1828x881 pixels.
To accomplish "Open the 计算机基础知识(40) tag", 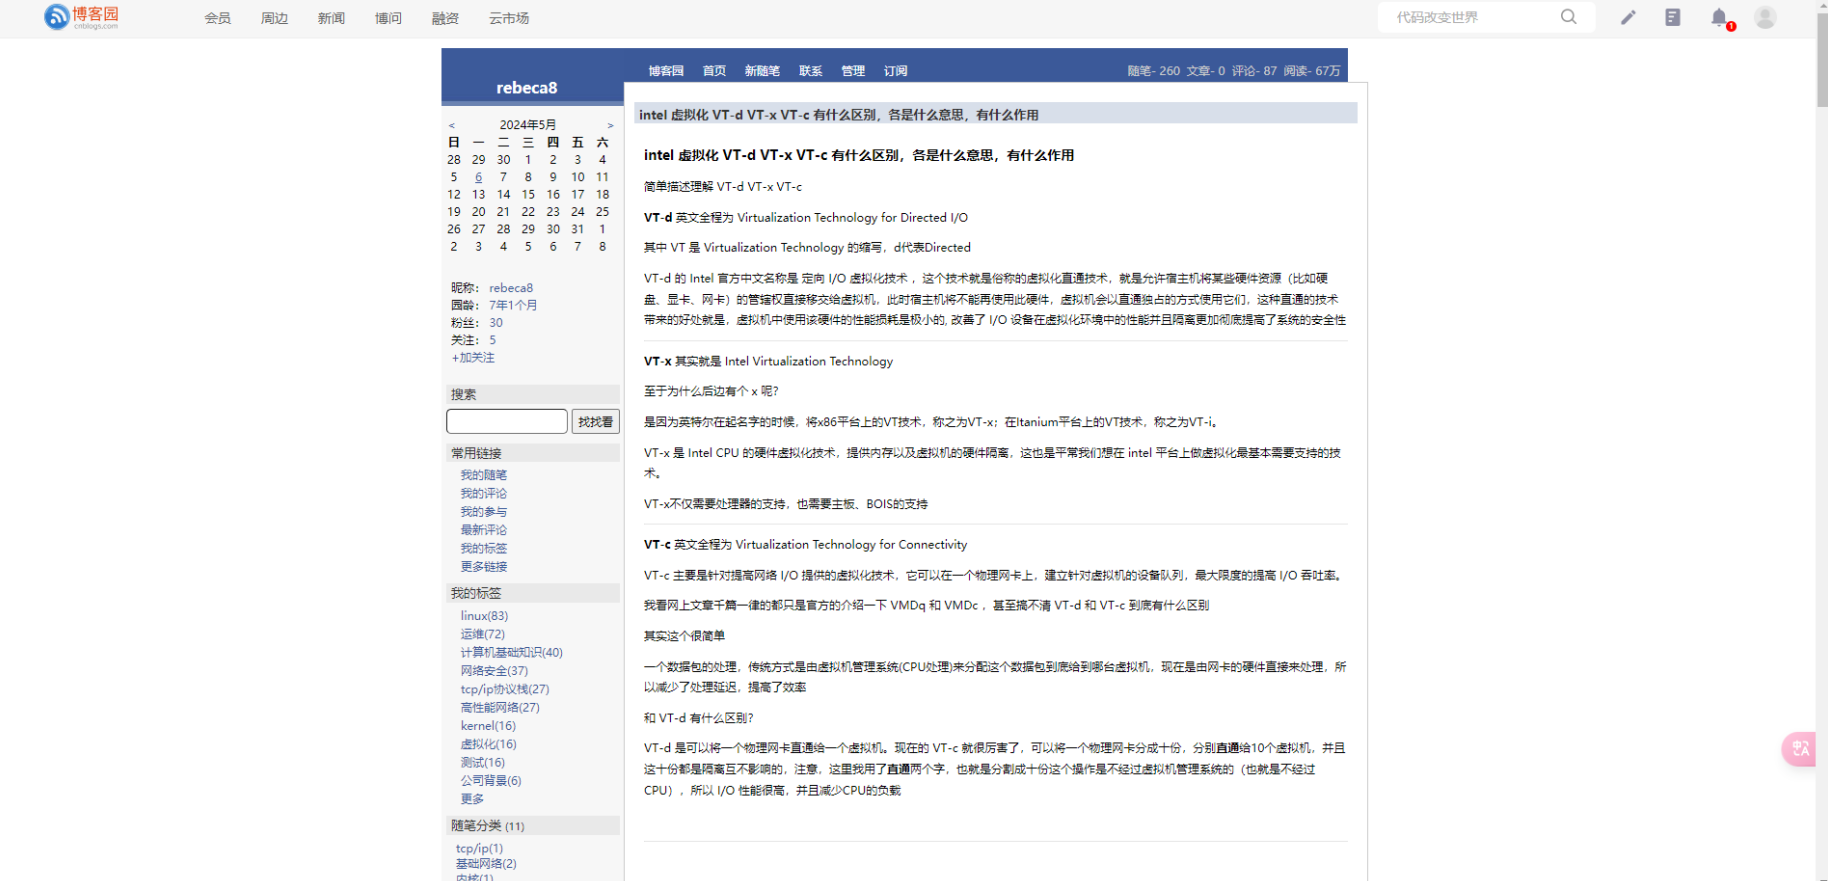I will click(x=512, y=652).
